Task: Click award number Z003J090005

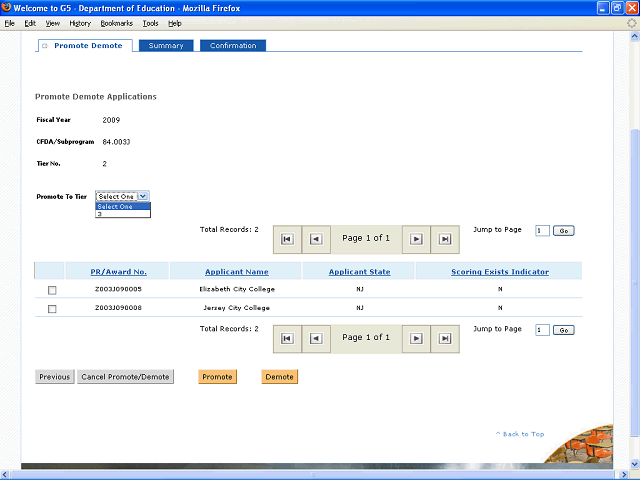Action: 118,289
